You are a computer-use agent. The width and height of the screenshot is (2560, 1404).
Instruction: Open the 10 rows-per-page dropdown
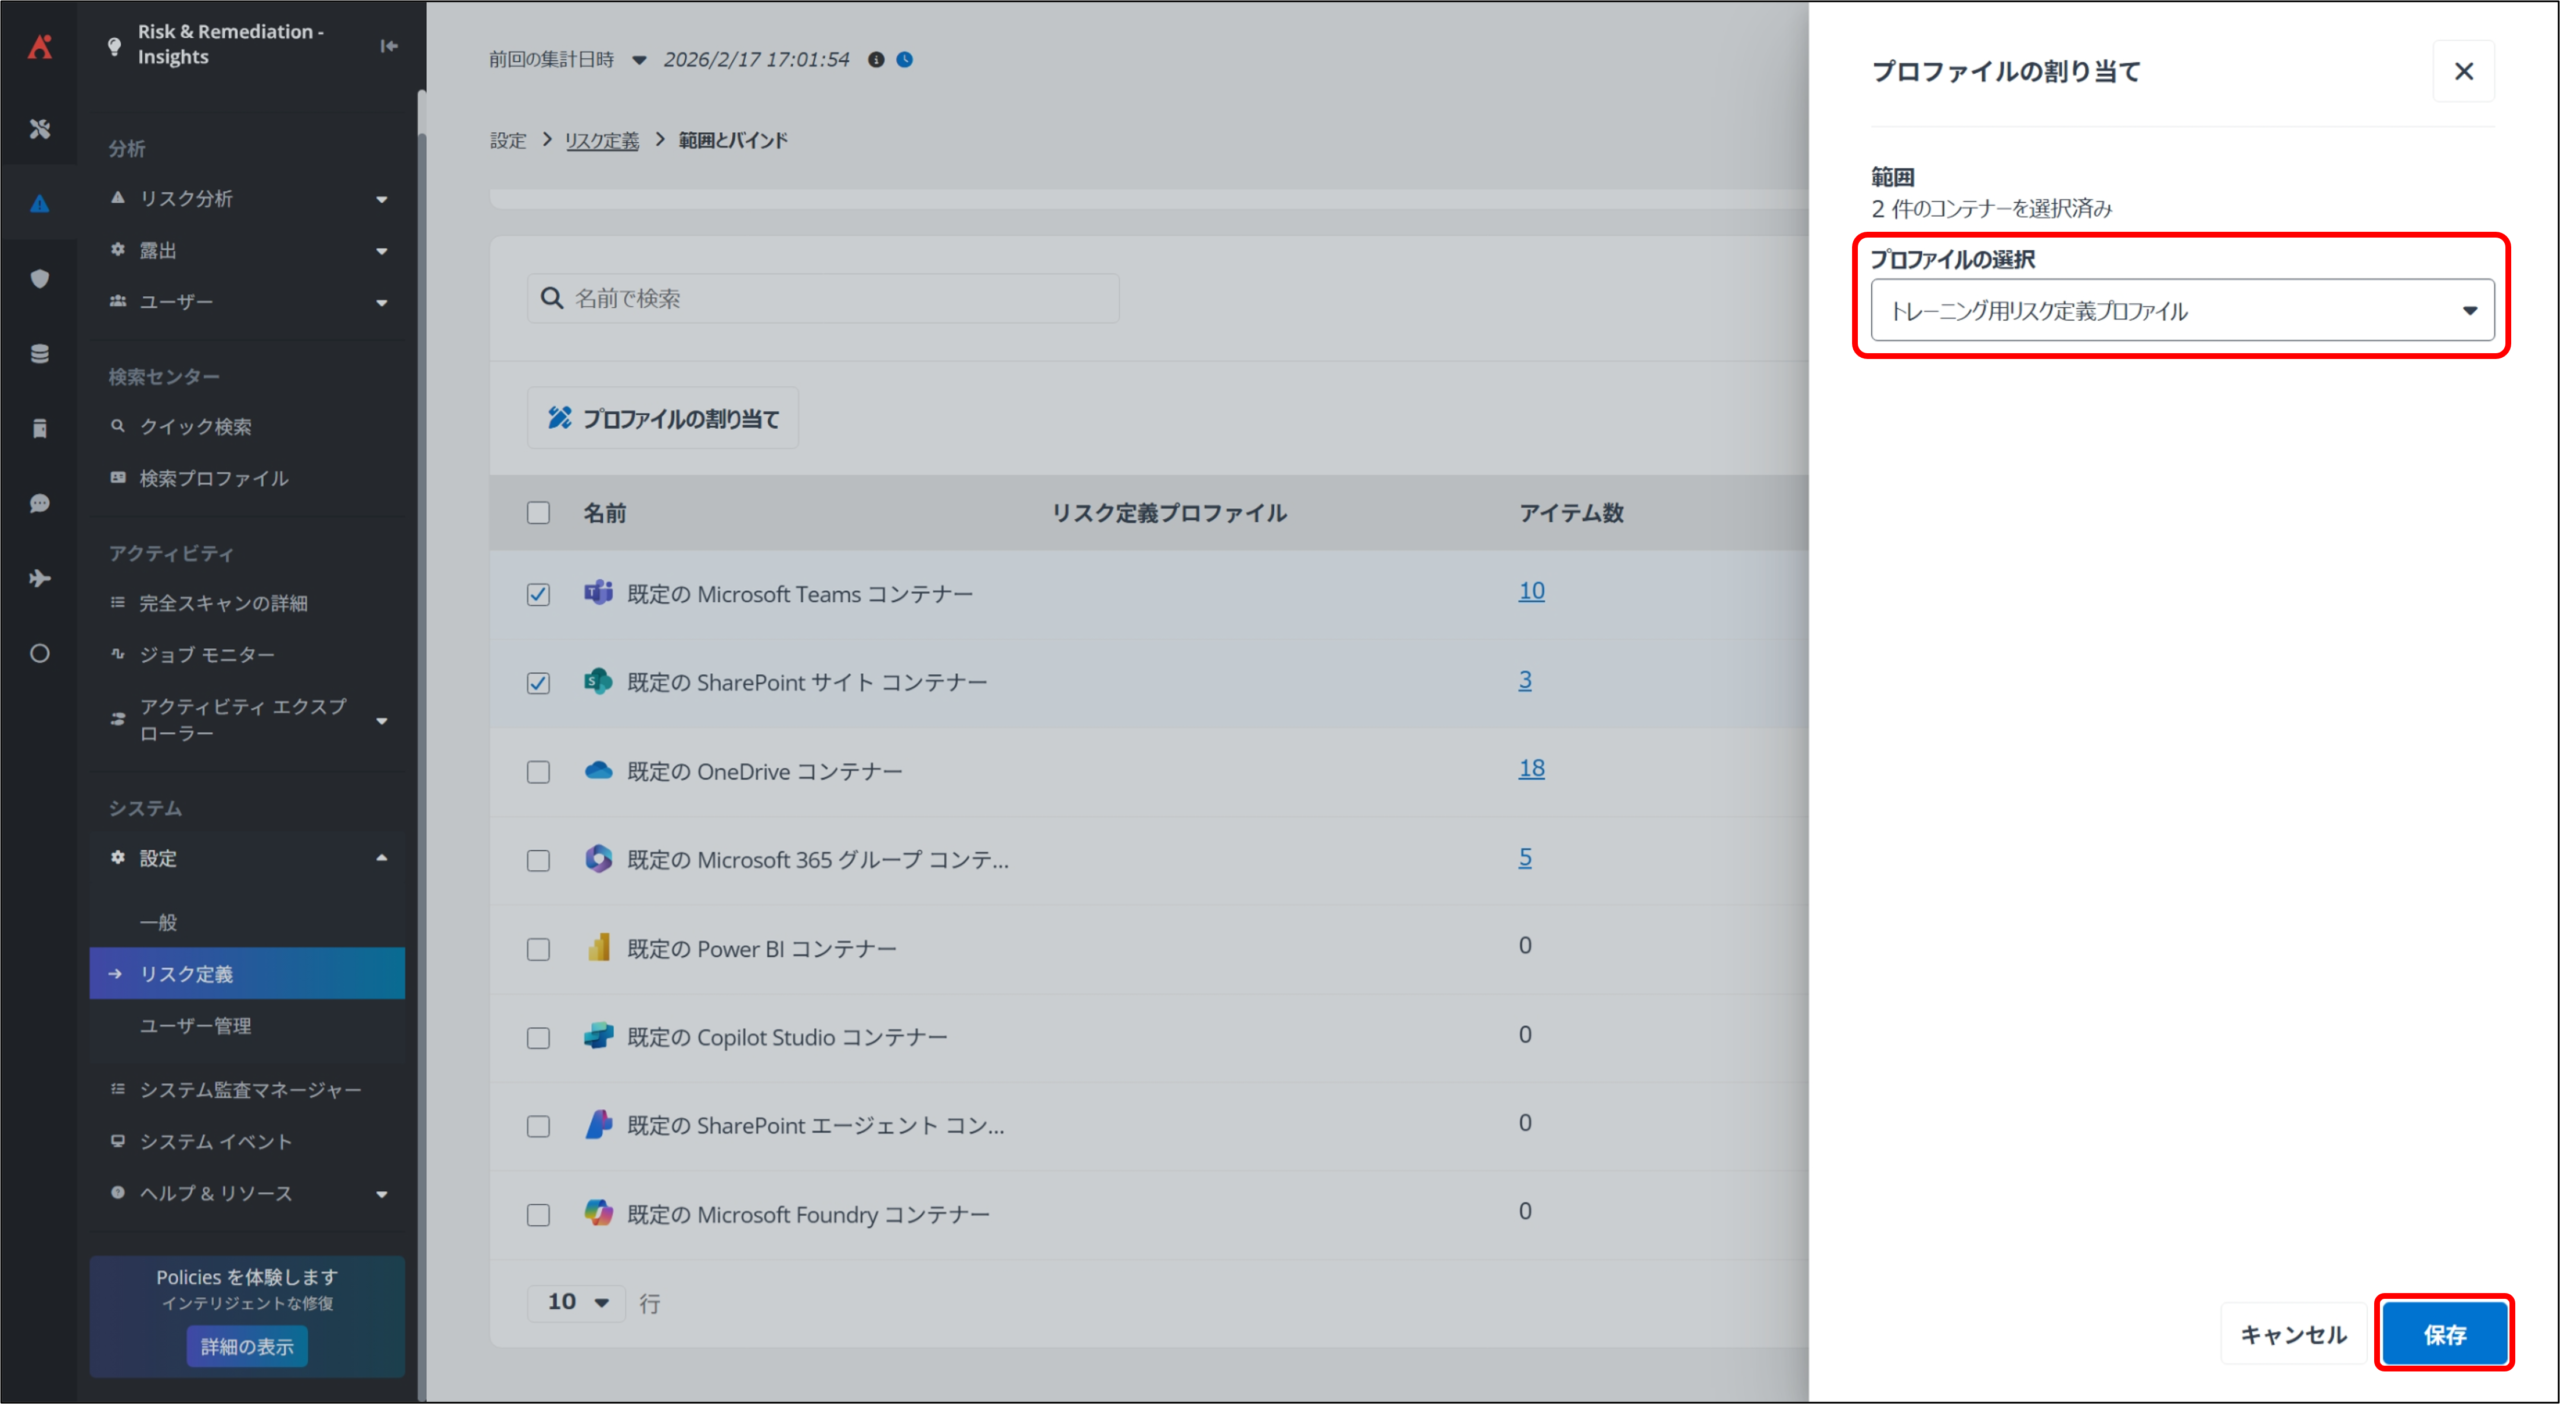pyautogui.click(x=577, y=1302)
